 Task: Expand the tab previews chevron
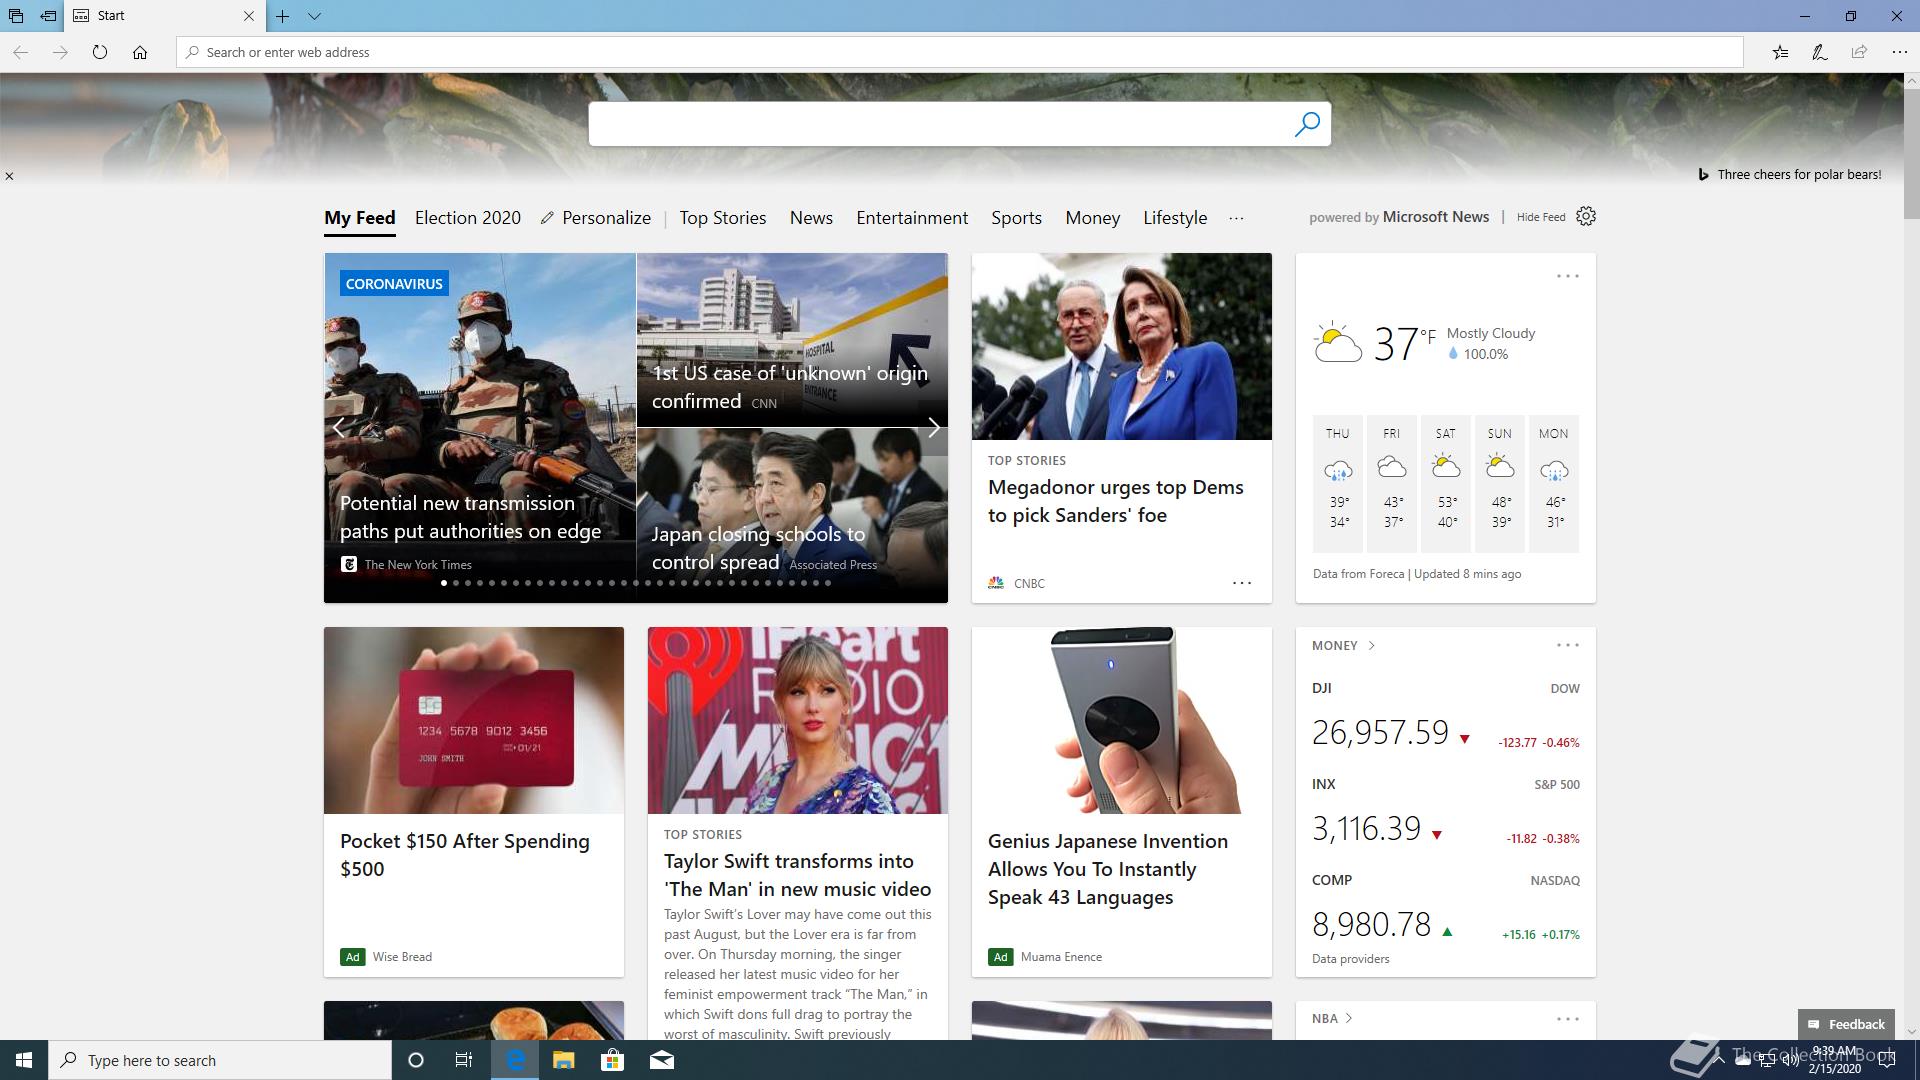(x=314, y=16)
